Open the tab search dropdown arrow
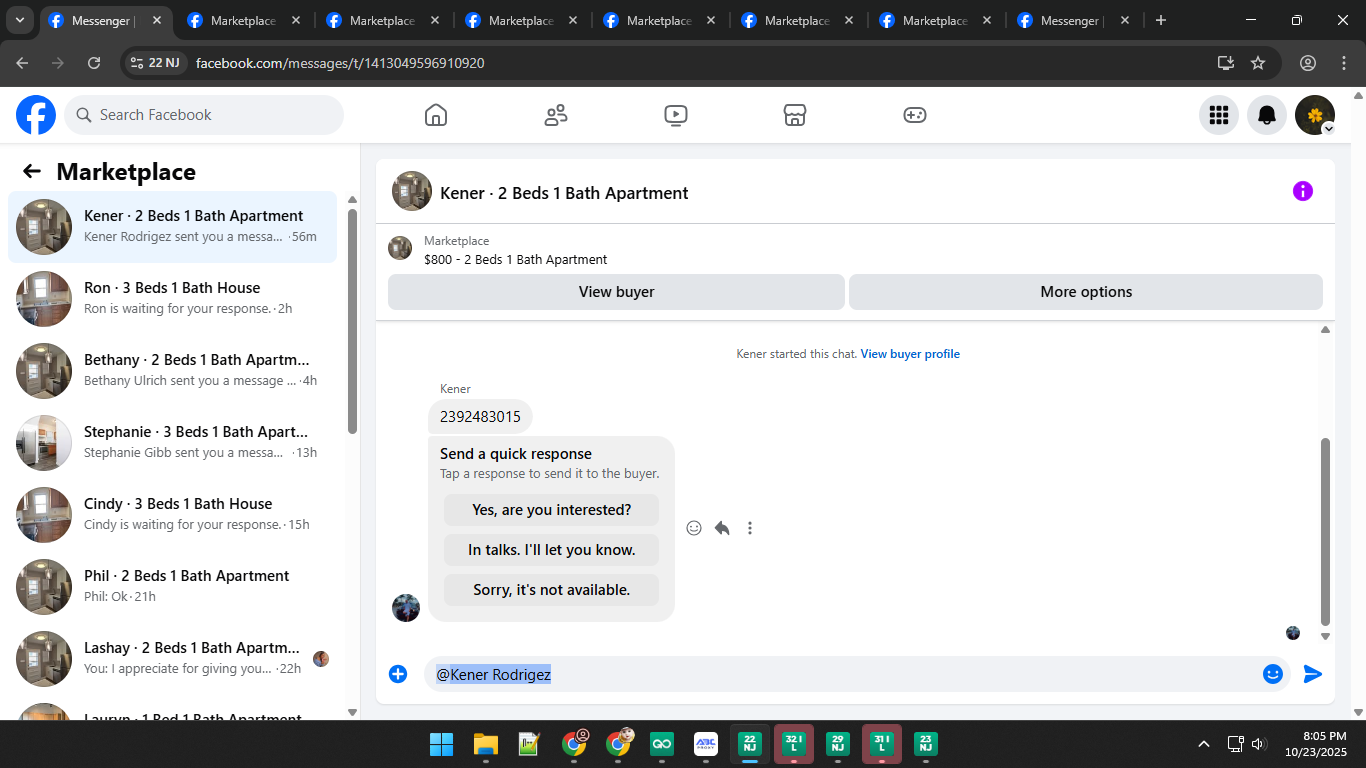 click(x=20, y=20)
